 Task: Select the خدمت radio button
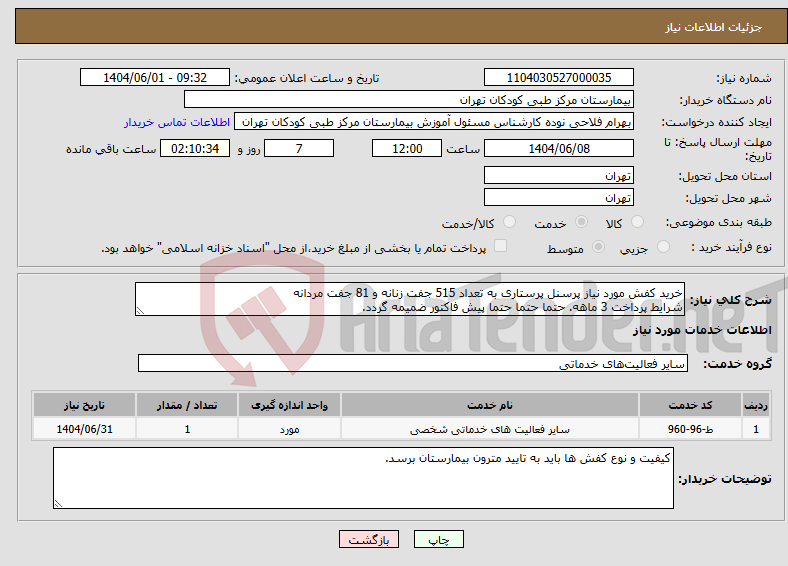[581, 222]
